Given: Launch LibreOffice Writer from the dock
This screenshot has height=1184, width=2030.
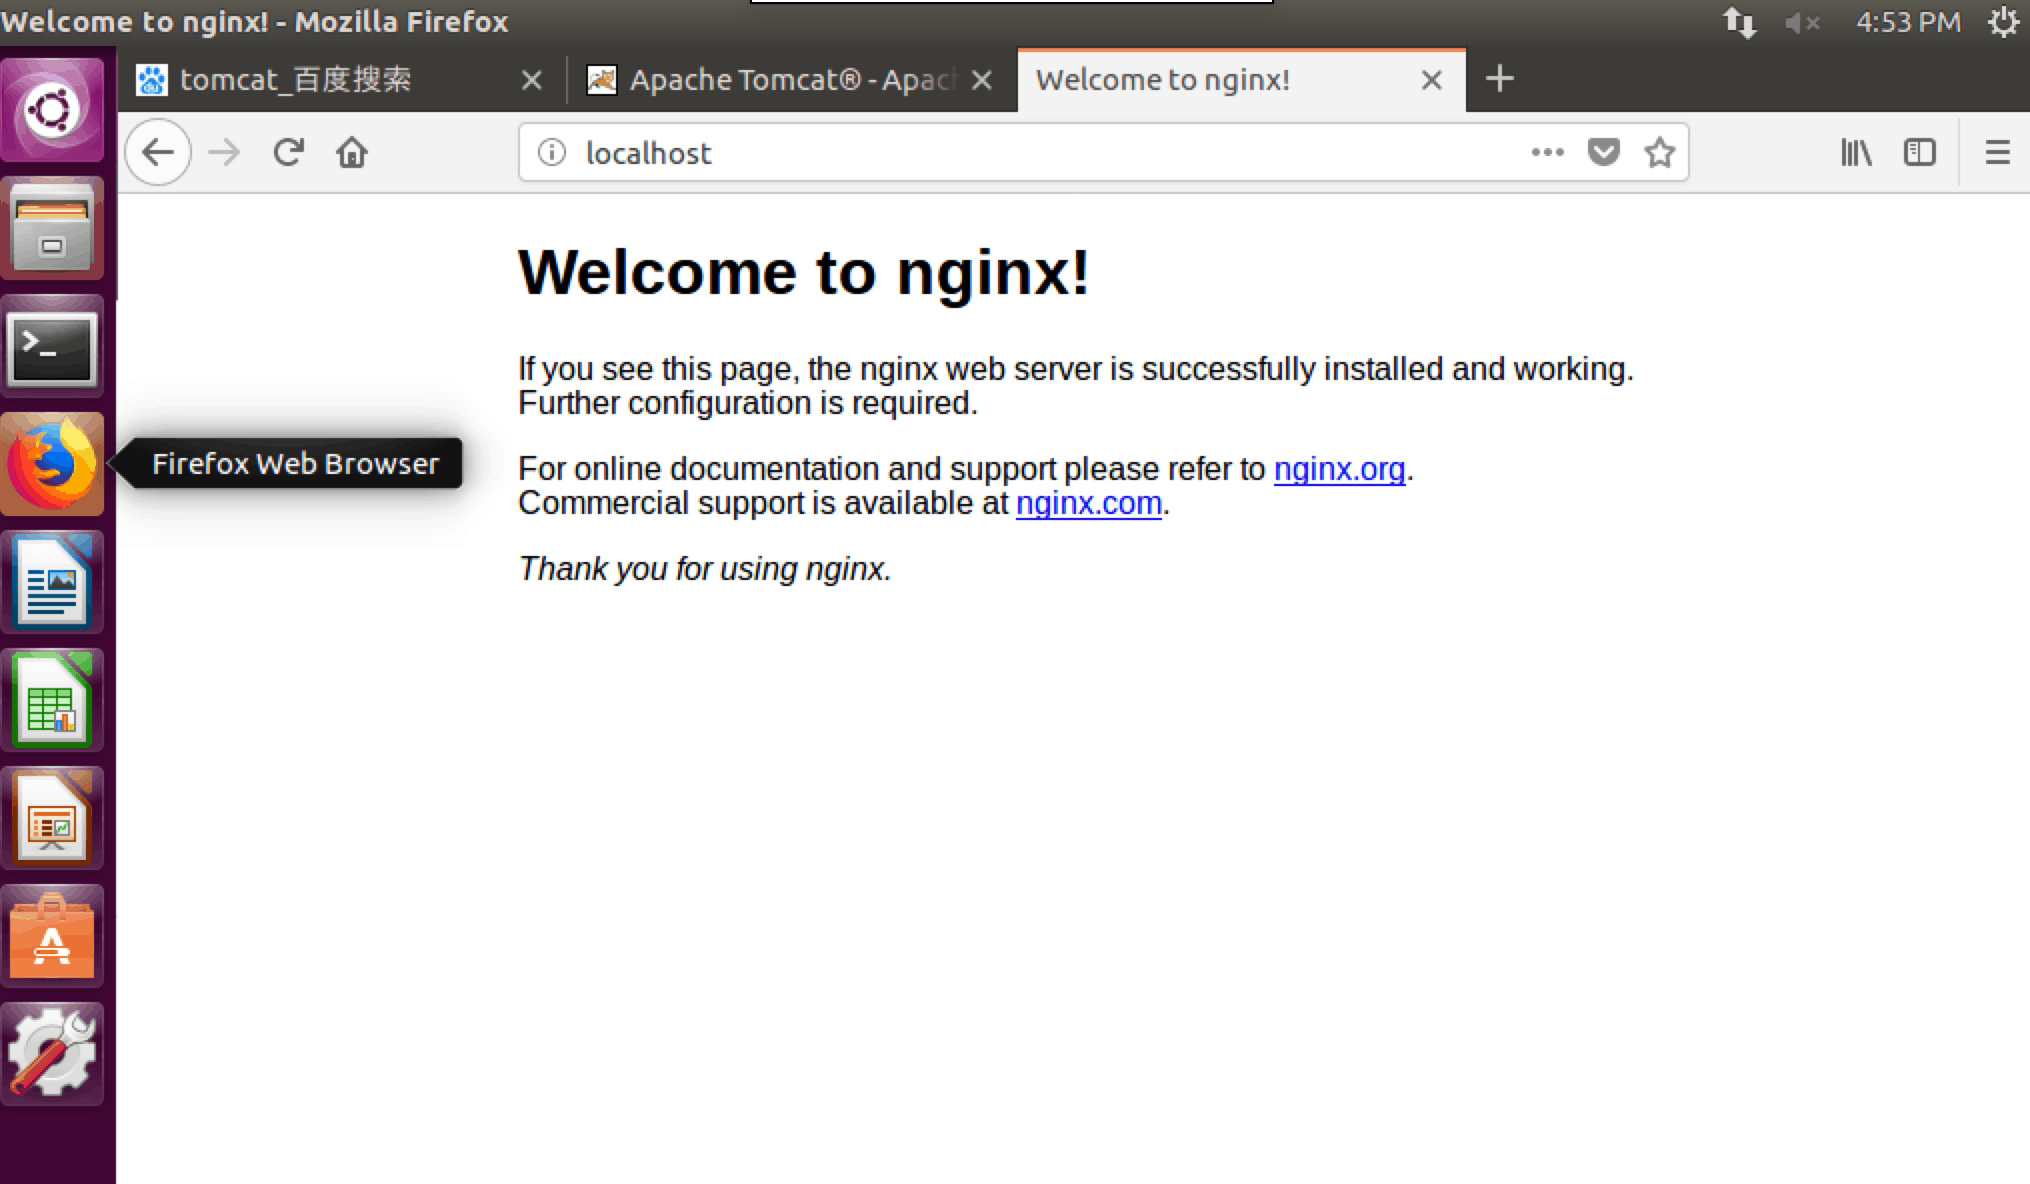Looking at the screenshot, I should [x=52, y=582].
